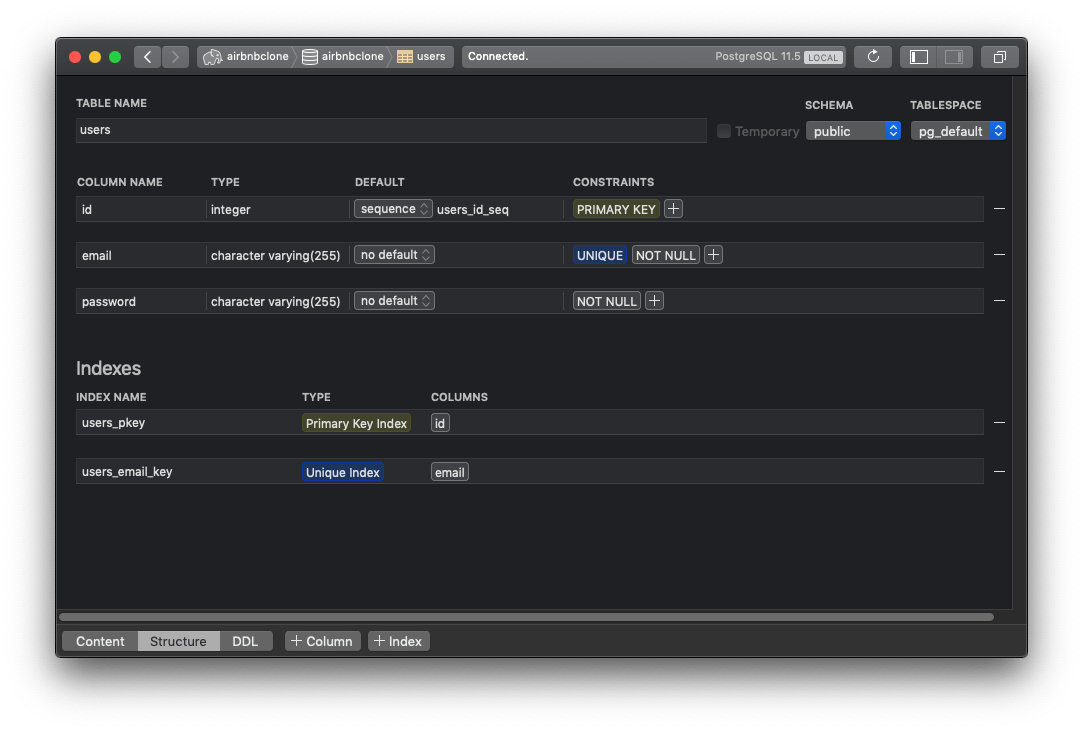Click the refresh icon in the toolbar

pyautogui.click(x=873, y=57)
